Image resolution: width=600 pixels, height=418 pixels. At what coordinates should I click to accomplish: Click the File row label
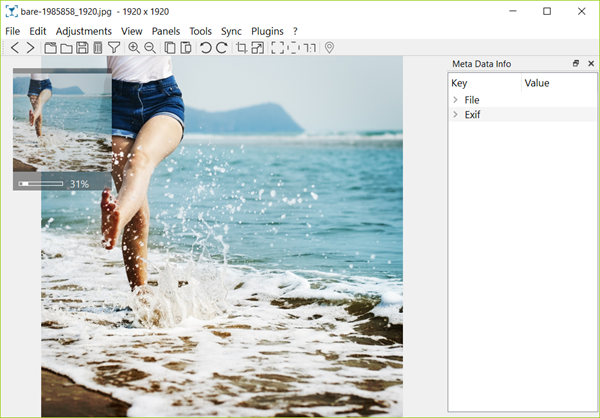472,100
